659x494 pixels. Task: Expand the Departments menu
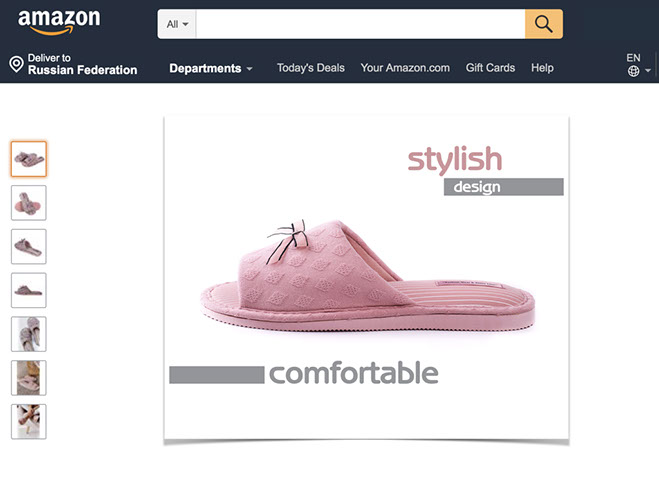(x=211, y=68)
